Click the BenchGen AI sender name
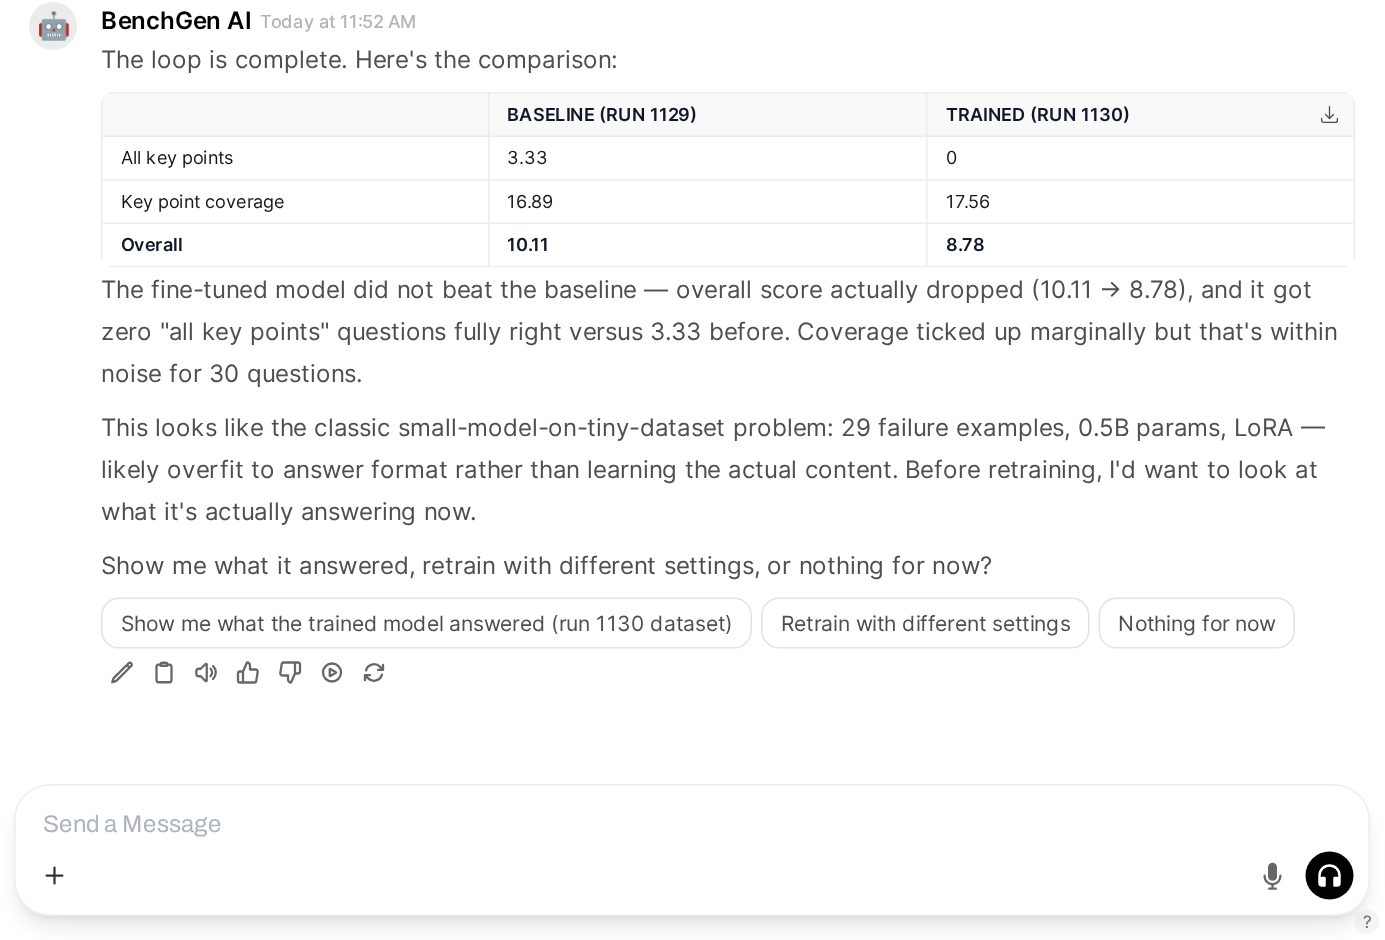 pyautogui.click(x=176, y=21)
